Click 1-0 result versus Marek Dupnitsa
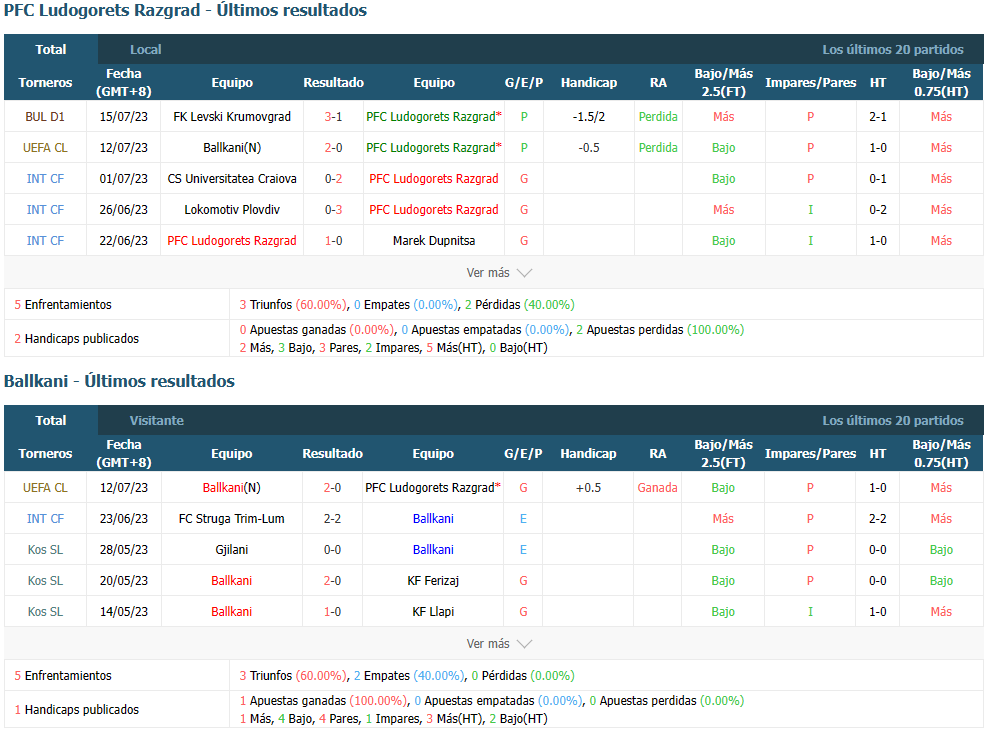This screenshot has width=988, height=734. coord(333,240)
